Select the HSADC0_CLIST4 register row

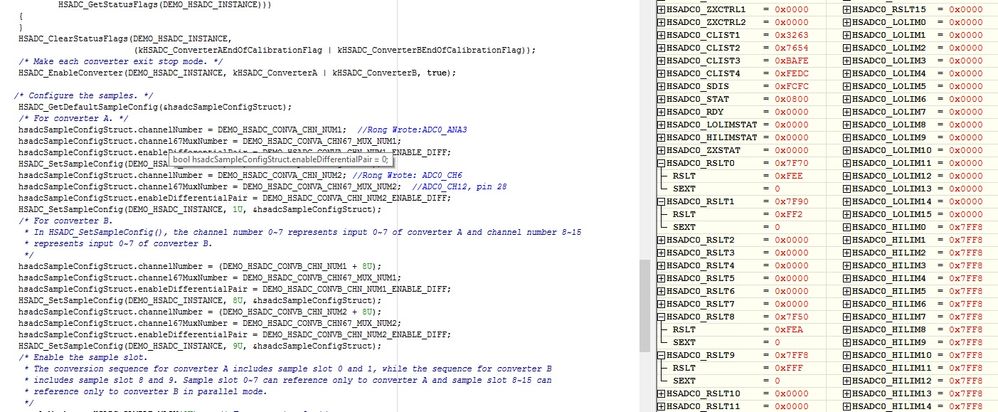[x=741, y=73]
